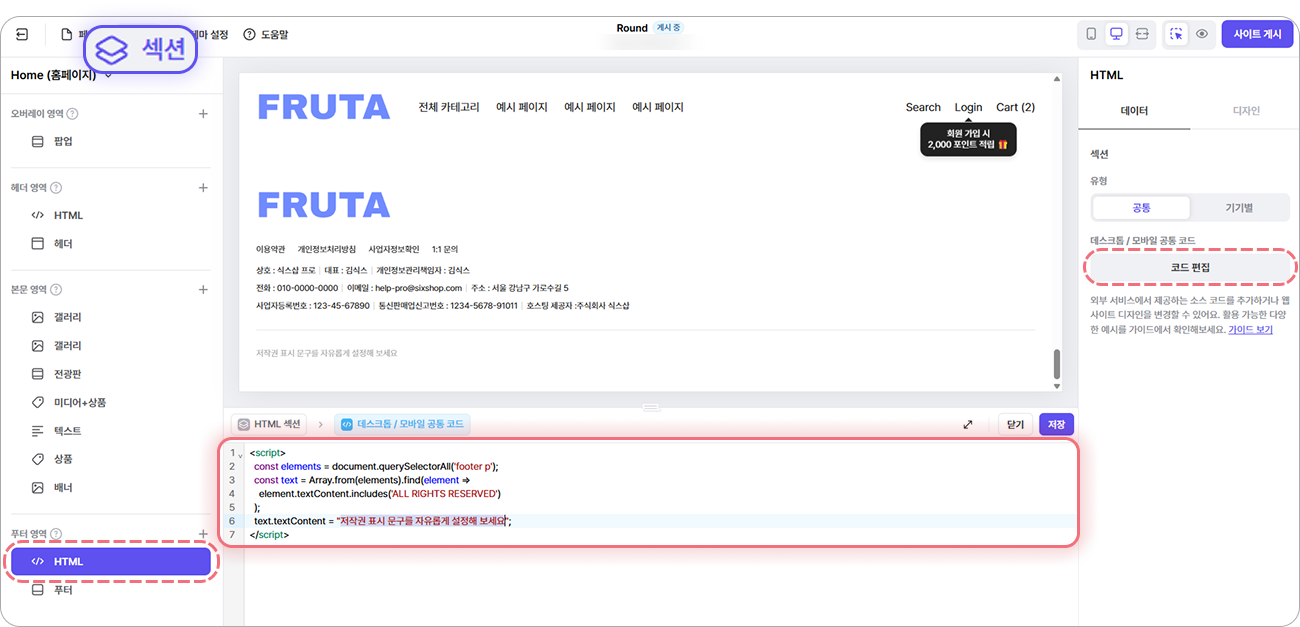Viewport: 1300px width, 627px height.
Task: Switch to desktop preview icon
Action: click(1116, 34)
